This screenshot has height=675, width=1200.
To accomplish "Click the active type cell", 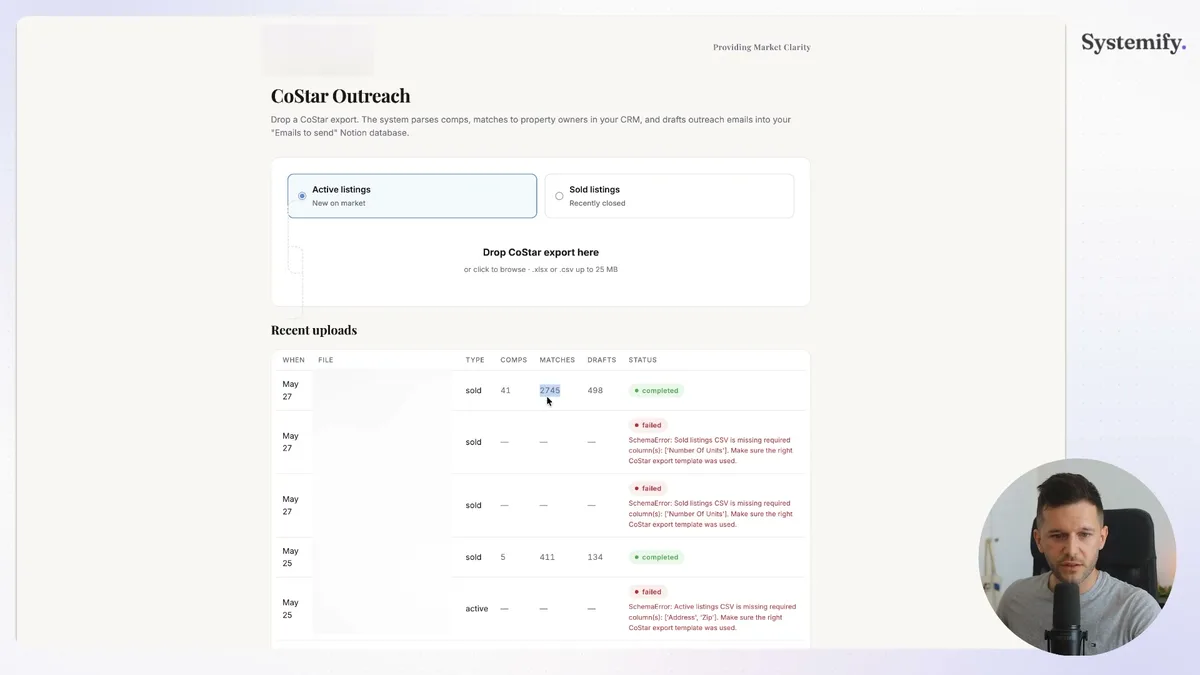I will [477, 609].
